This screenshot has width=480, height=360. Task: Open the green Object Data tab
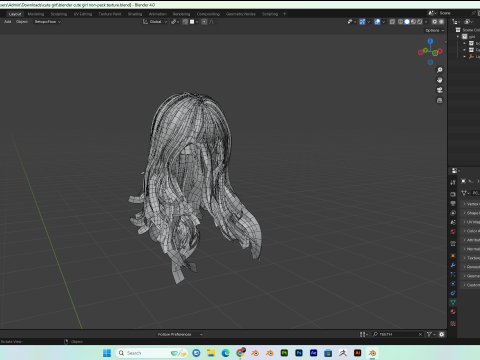pyautogui.click(x=453, y=302)
